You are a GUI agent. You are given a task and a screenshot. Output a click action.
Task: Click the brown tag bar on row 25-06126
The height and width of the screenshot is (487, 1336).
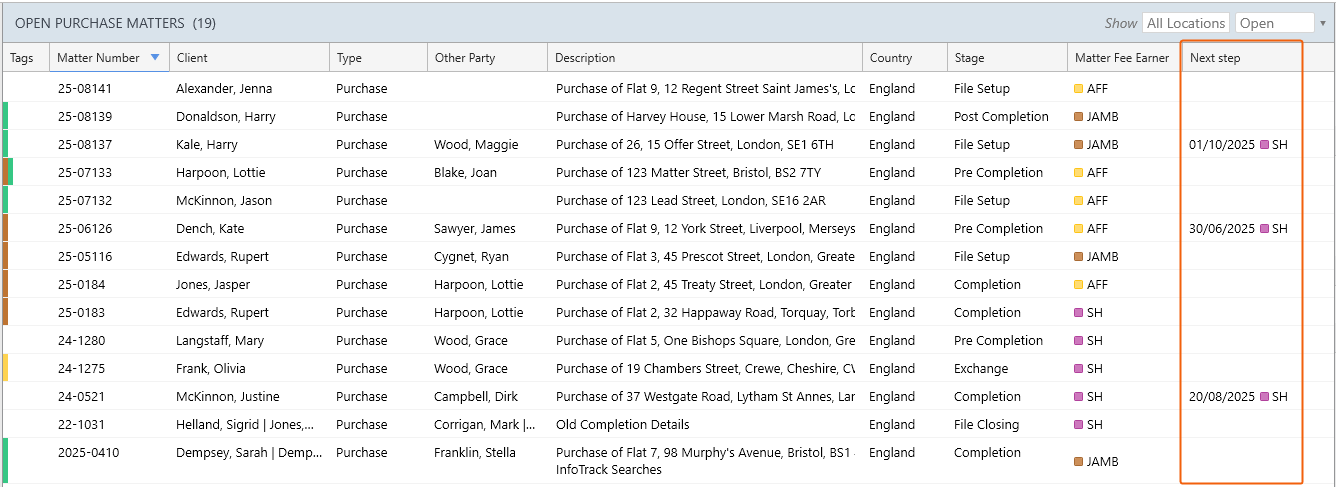[x=5, y=229]
